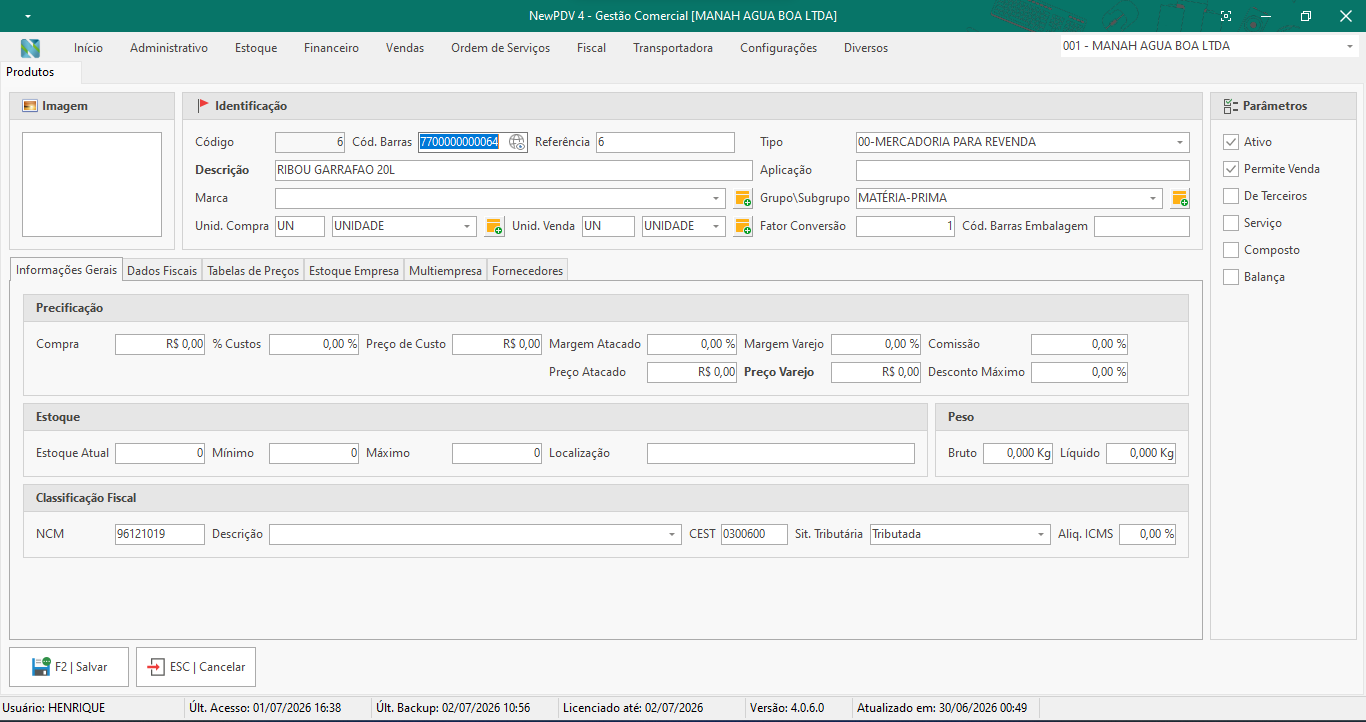Screen dimensions: 1366x722
Task: Click the add icon next to Grupo\Subgrupo
Action: click(x=1180, y=199)
